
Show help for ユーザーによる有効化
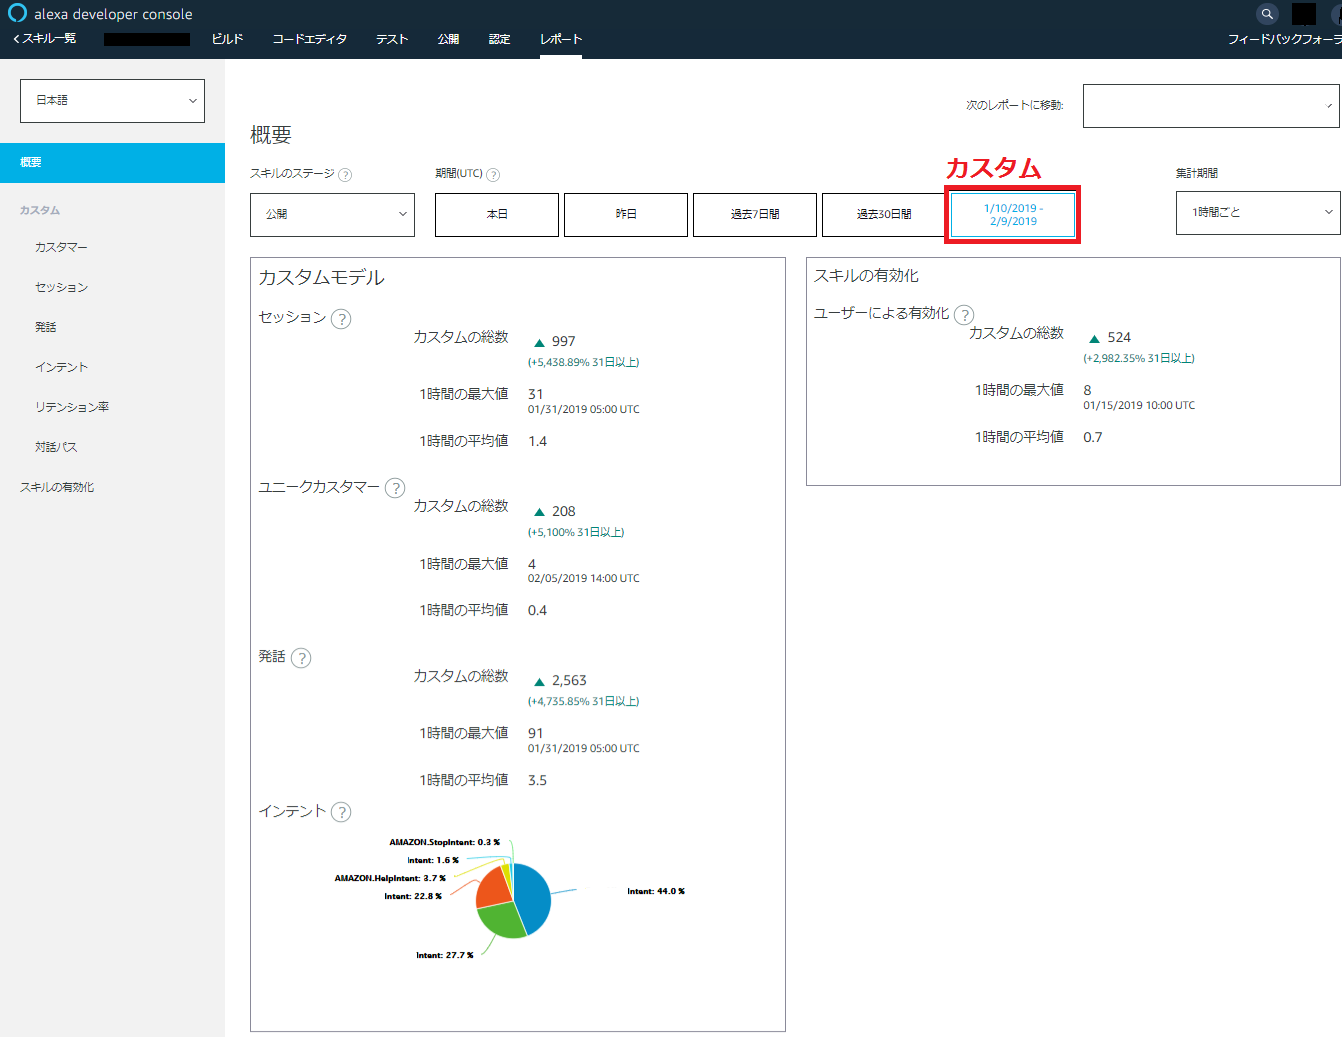point(964,315)
